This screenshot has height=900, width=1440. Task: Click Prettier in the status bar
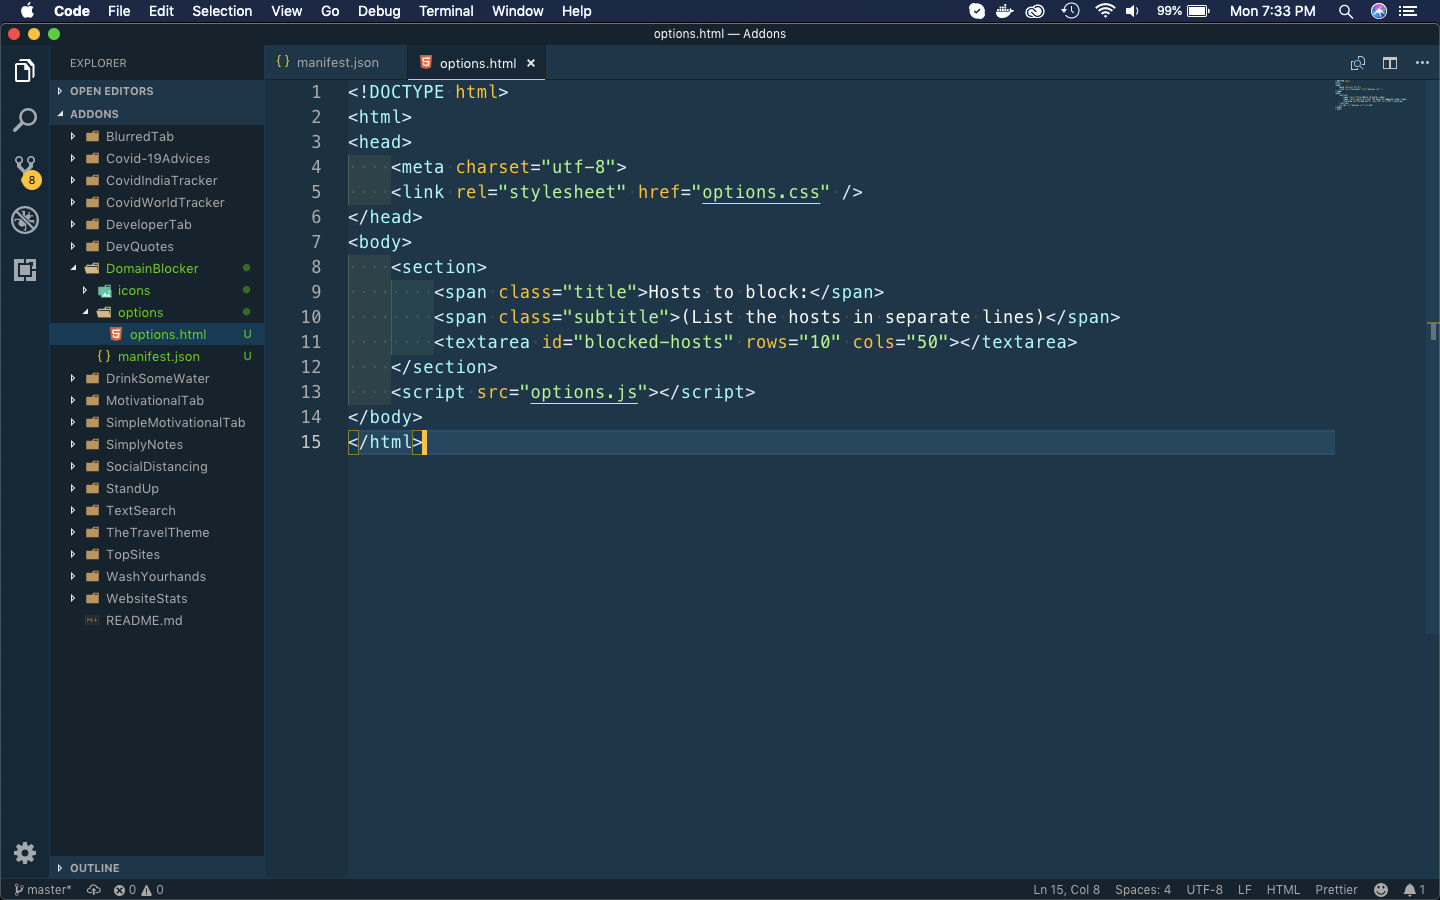[1336, 890]
